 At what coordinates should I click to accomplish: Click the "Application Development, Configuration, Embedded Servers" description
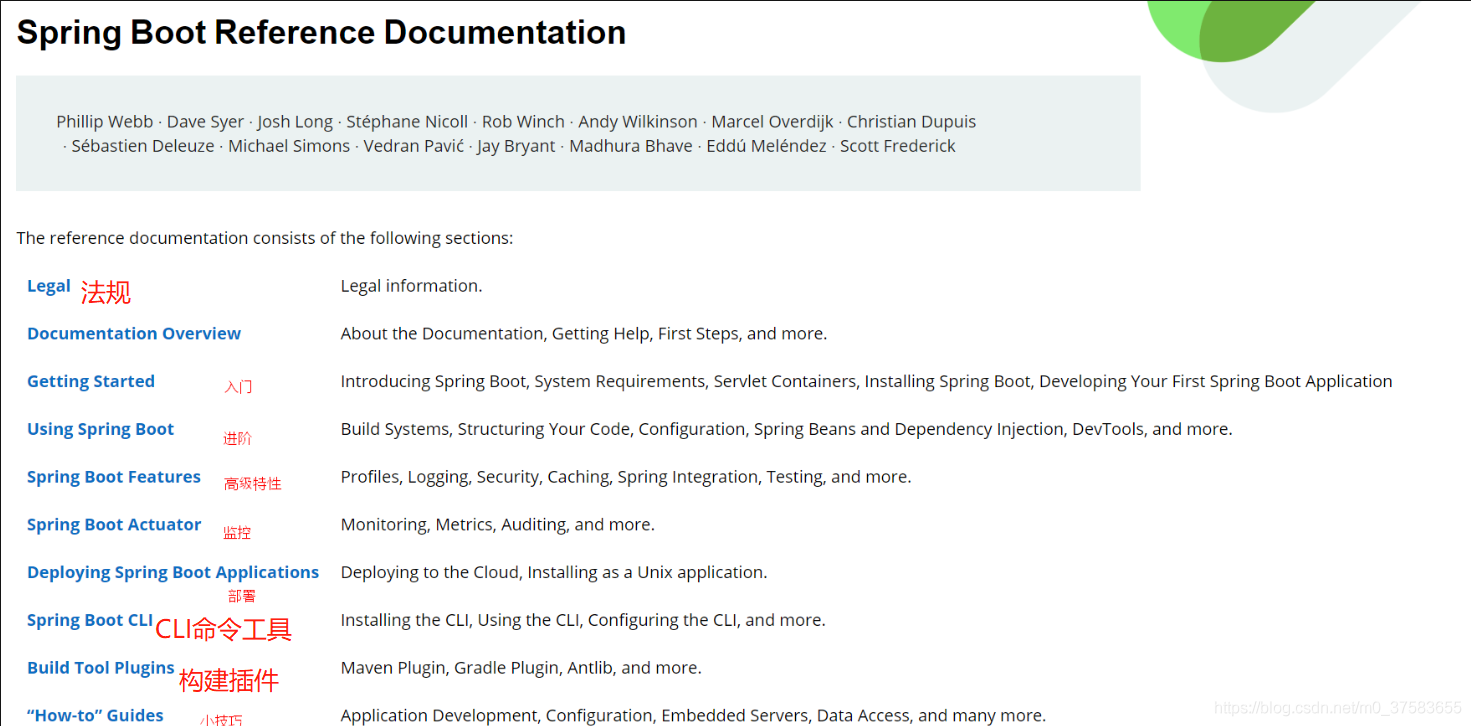coord(693,715)
